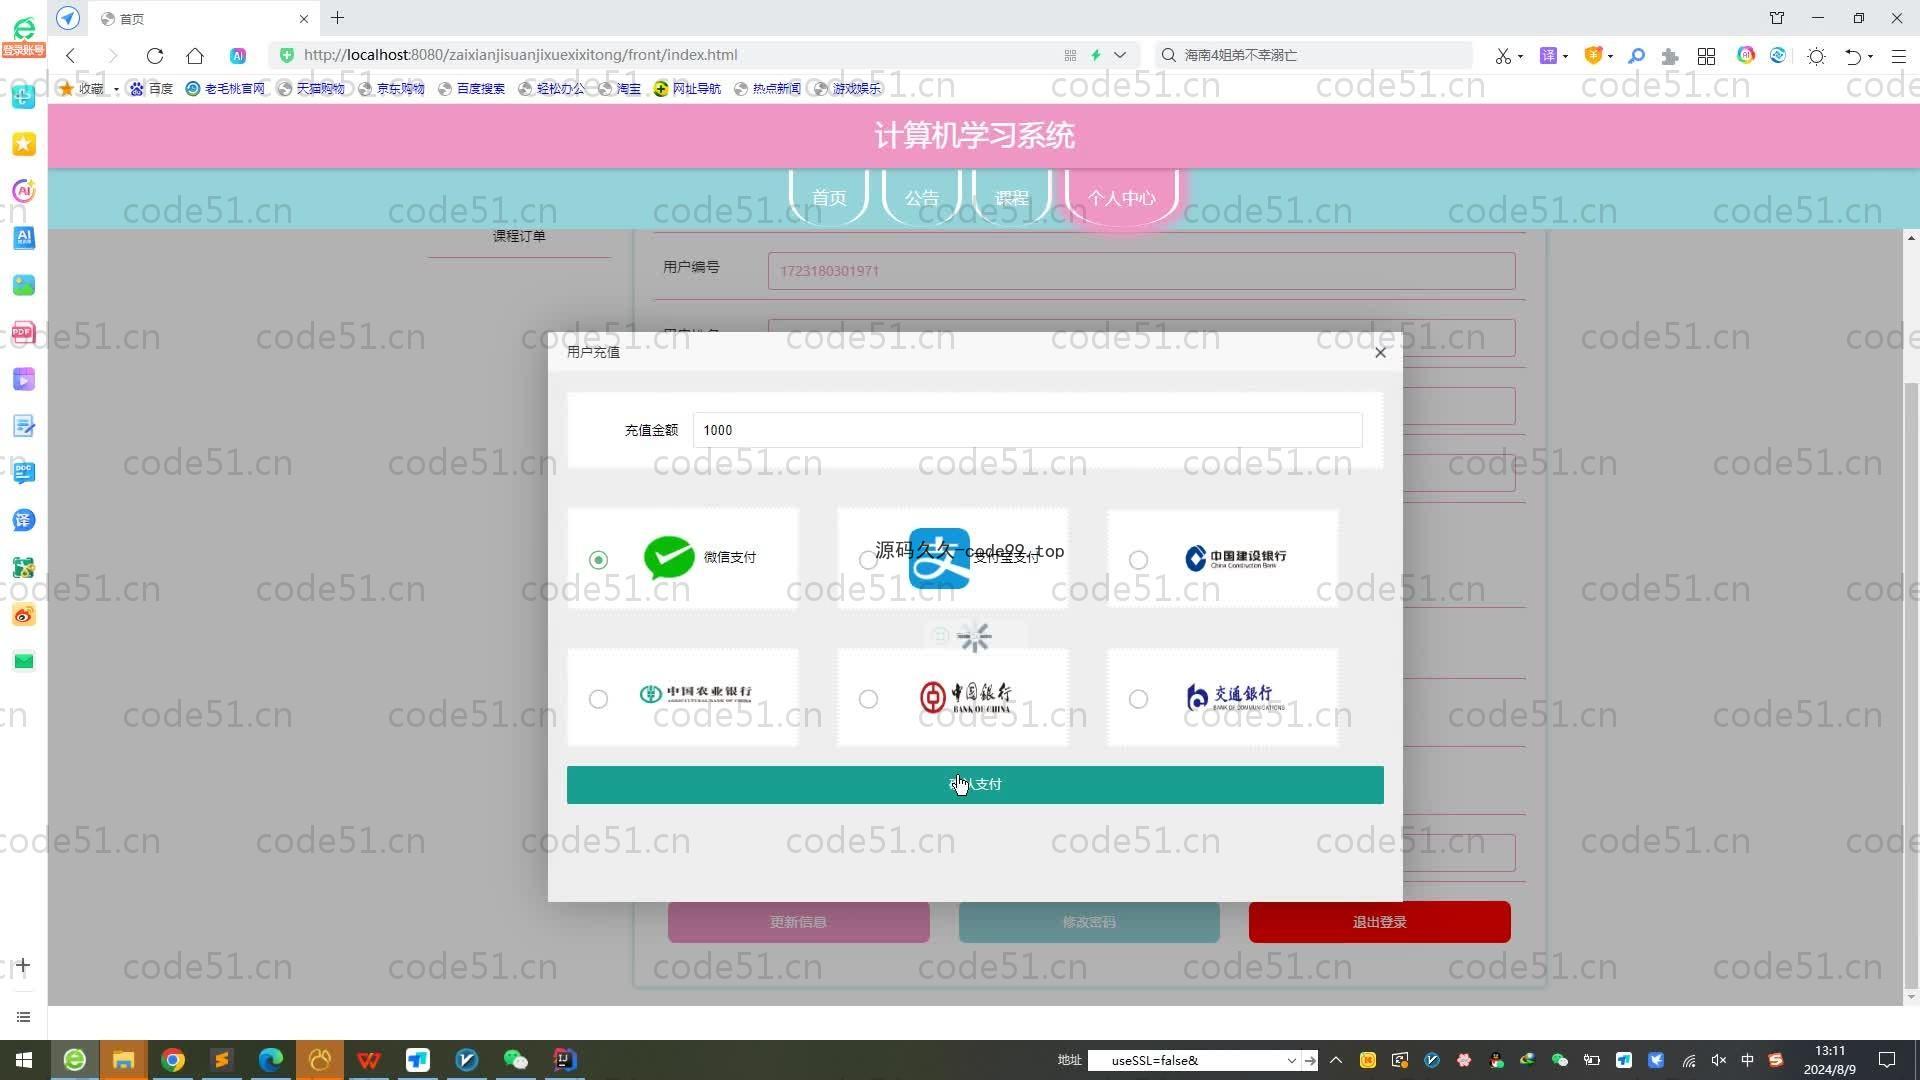The height and width of the screenshot is (1080, 1920).
Task: Open browser home page icon
Action: point(195,56)
